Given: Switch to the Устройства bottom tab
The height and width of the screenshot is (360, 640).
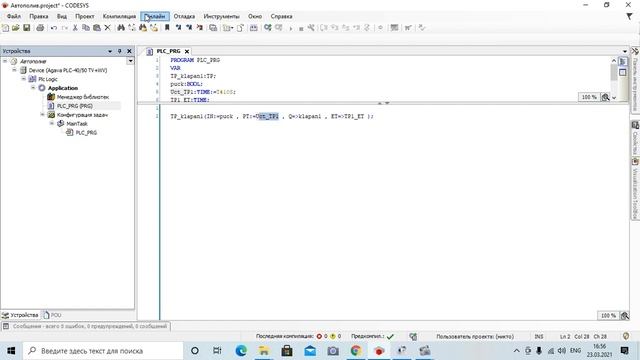Looking at the screenshot, I should point(20,315).
